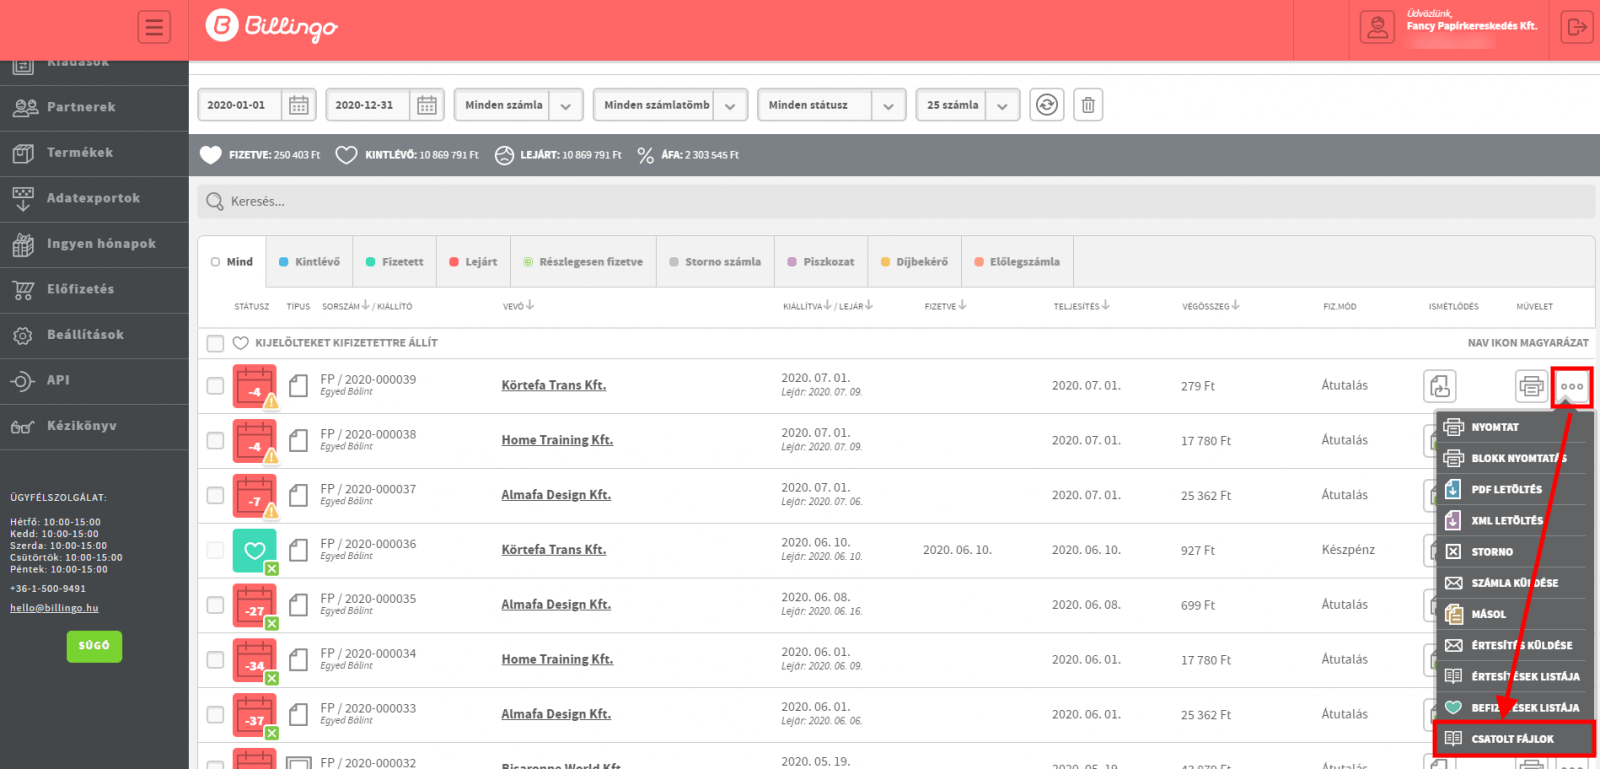Tick checkbox for invoice FP / 2020-000033
1600x769 pixels.
215,715
